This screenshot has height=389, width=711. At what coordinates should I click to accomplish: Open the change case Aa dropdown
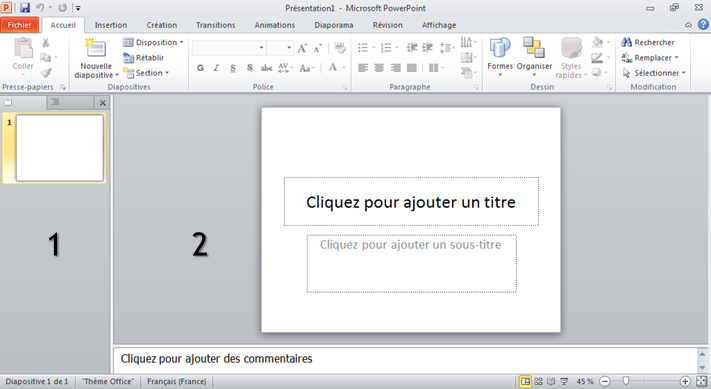[x=307, y=68]
